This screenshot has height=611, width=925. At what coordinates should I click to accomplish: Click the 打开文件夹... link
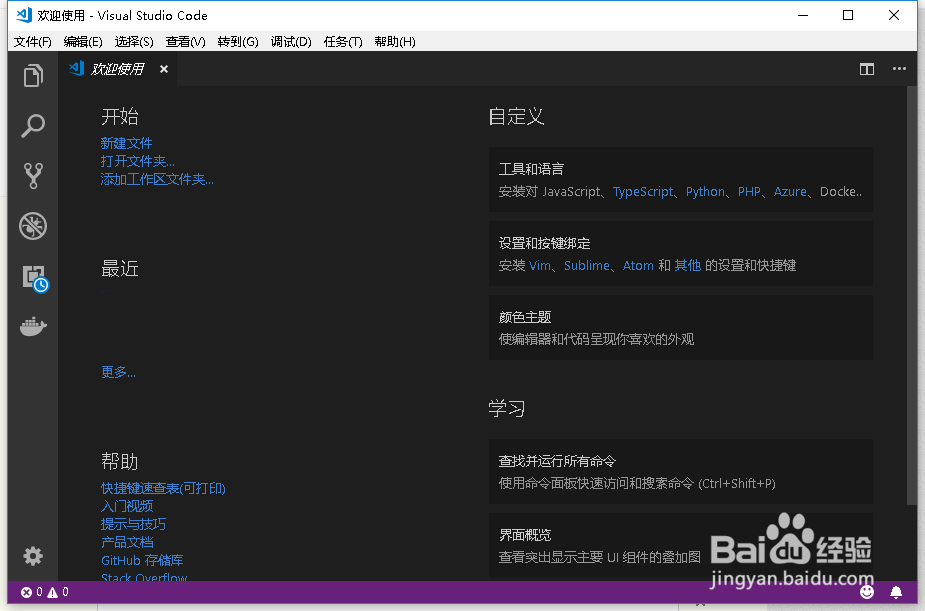pyautogui.click(x=137, y=161)
